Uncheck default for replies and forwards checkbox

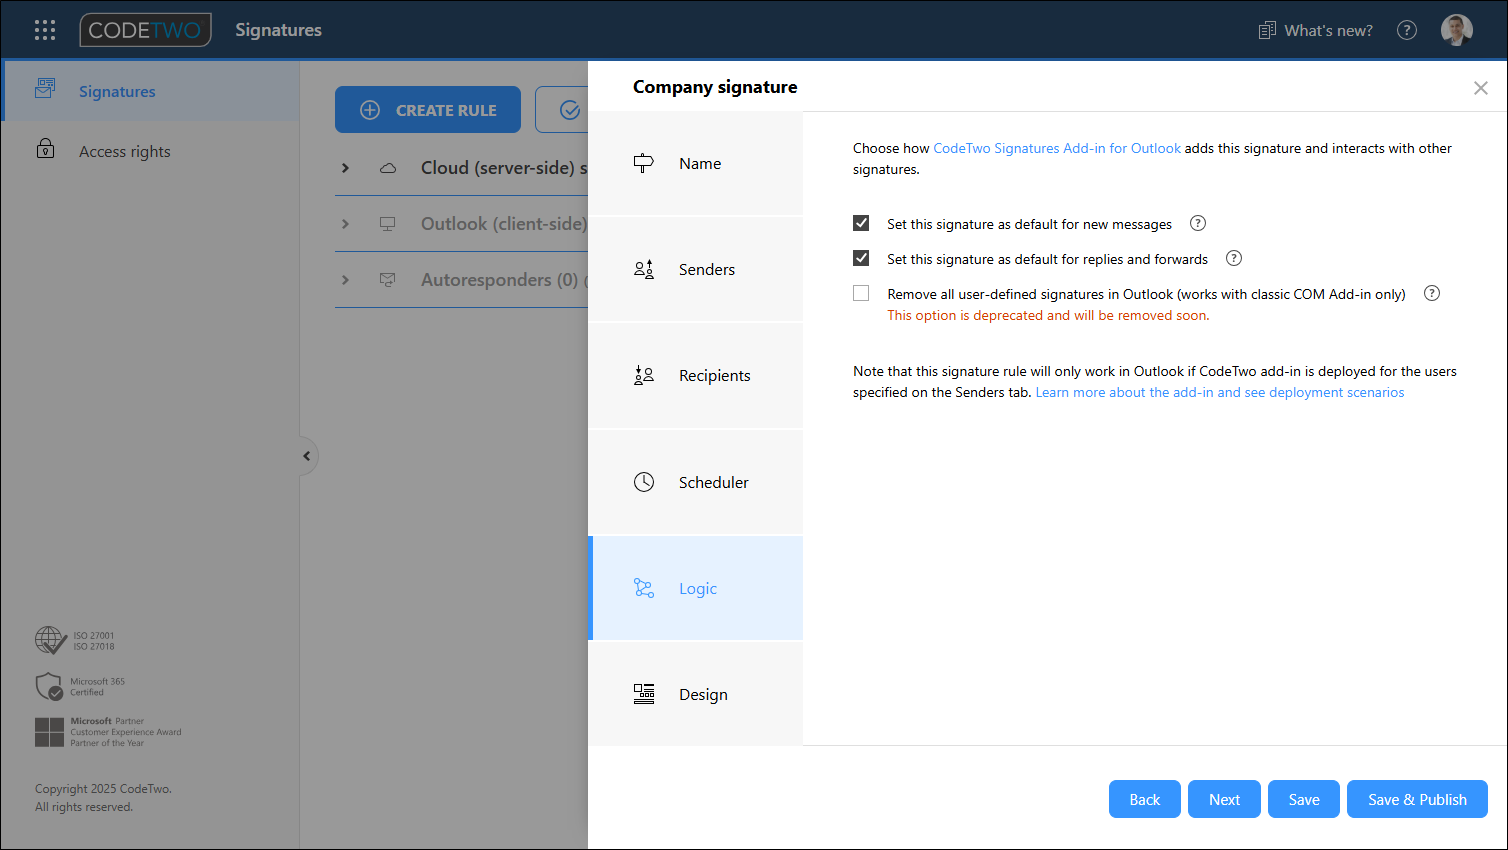tap(861, 258)
